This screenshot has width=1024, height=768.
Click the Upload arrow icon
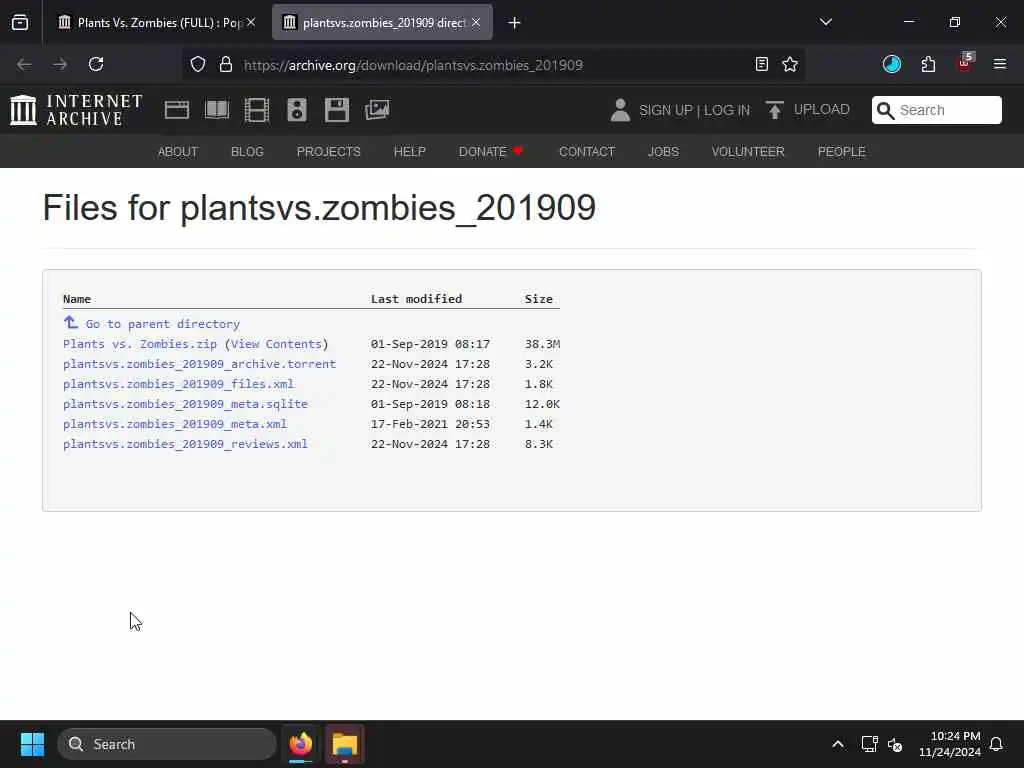coord(775,110)
